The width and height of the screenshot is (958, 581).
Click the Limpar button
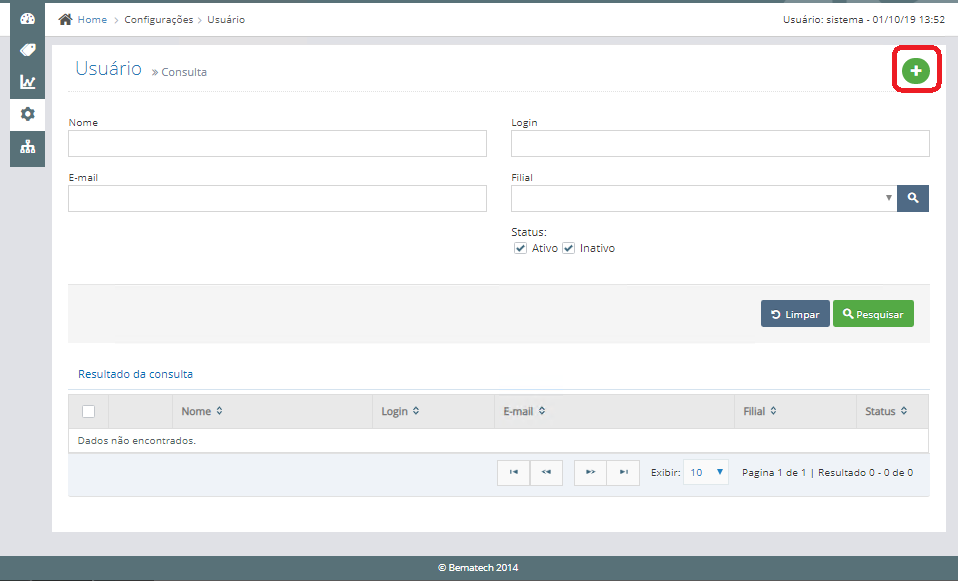(795, 313)
